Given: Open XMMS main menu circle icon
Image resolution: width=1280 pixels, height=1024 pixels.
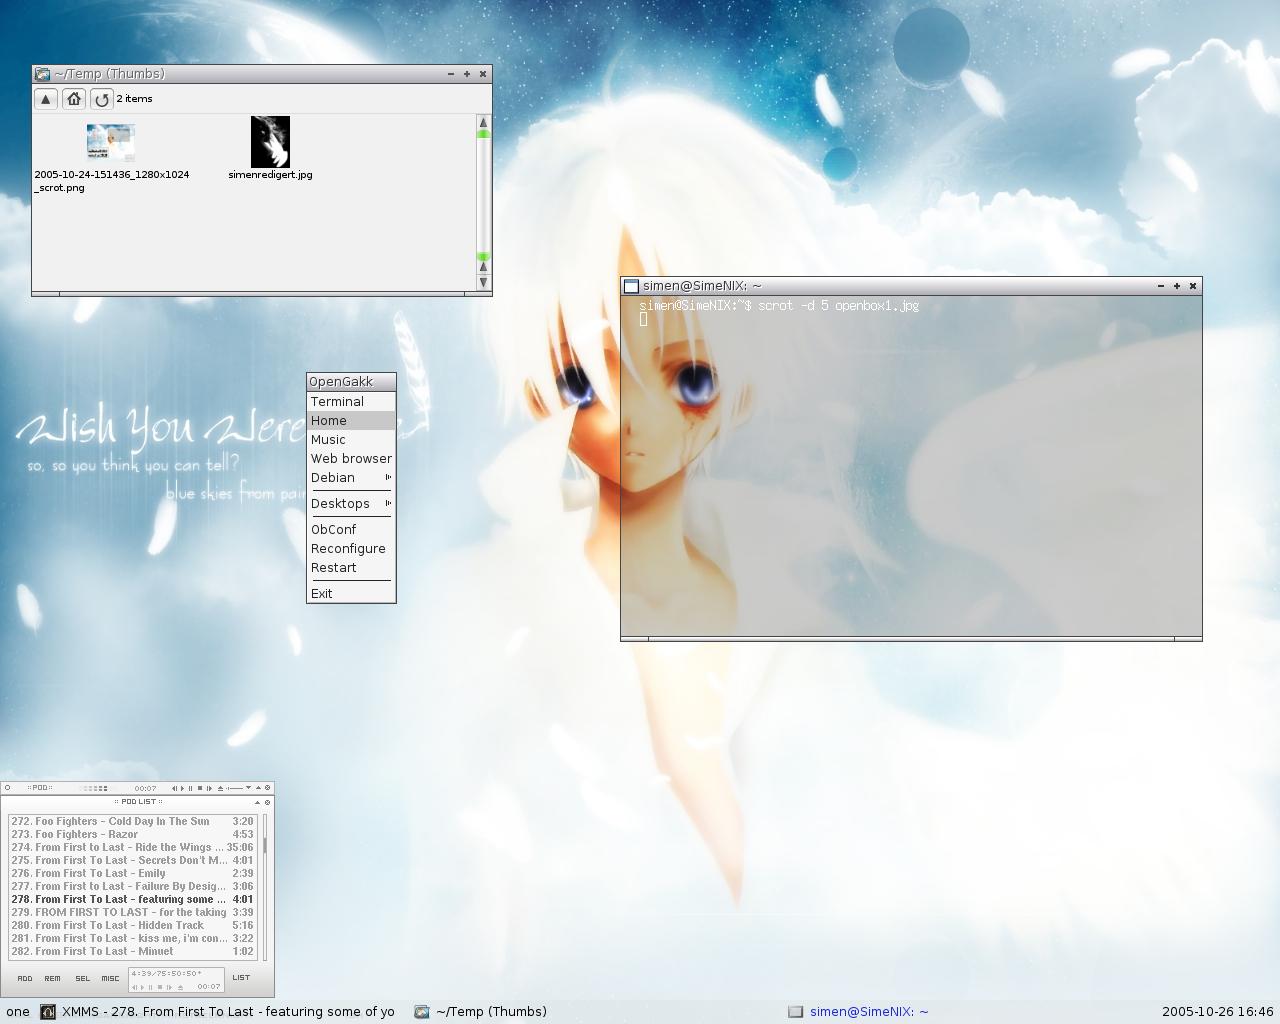Looking at the screenshot, I should coord(7,788).
